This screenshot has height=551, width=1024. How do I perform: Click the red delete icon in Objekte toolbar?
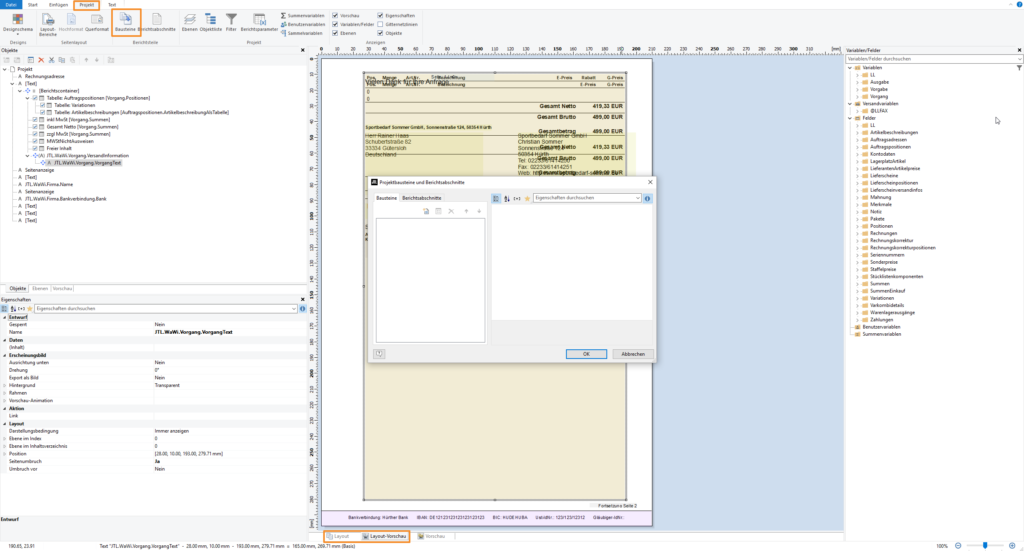[40, 60]
